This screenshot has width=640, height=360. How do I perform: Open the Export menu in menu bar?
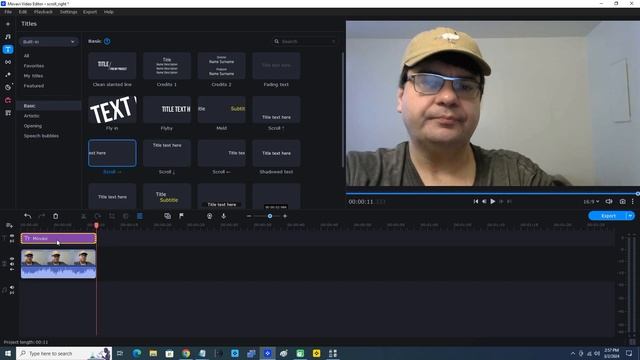point(90,12)
